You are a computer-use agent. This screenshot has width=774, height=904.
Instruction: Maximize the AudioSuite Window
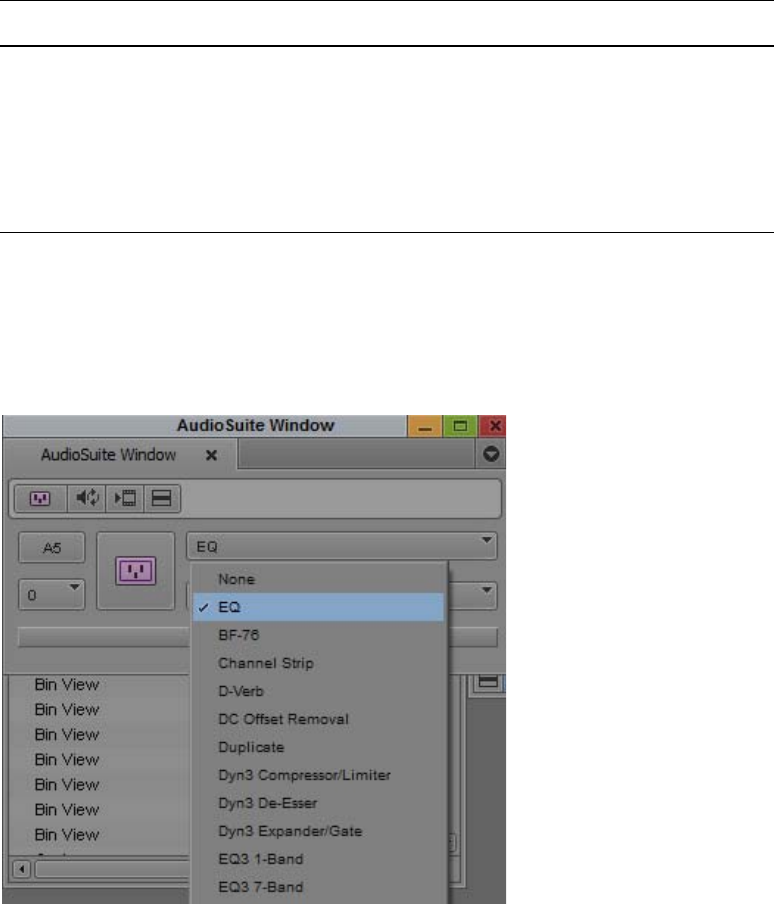(x=460, y=426)
